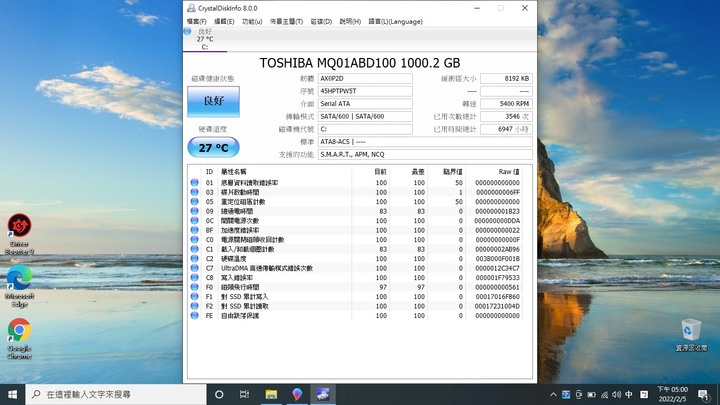Image resolution: width=720 pixels, height=405 pixels.
Task: Click status icon for attribute F2
Action: point(195,306)
